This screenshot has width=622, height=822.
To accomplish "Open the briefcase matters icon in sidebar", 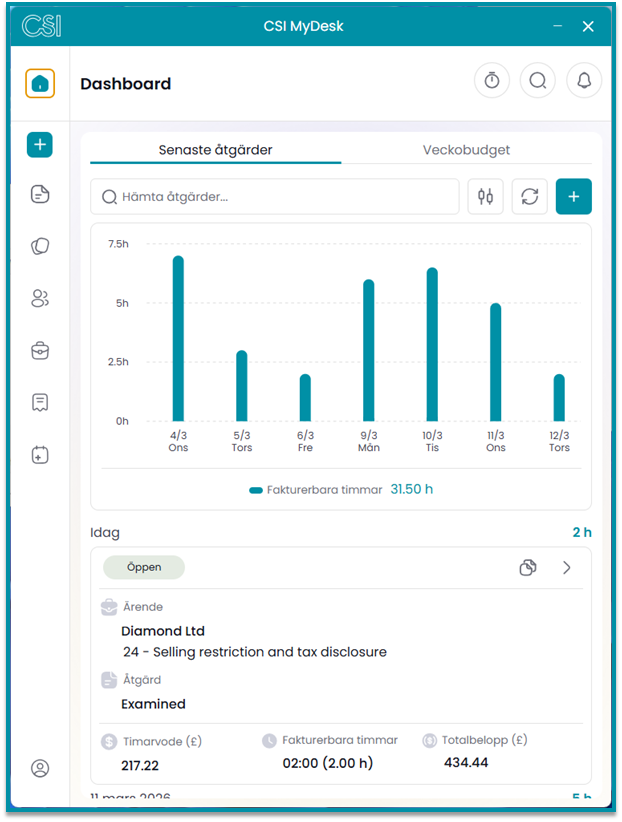I will [x=40, y=350].
